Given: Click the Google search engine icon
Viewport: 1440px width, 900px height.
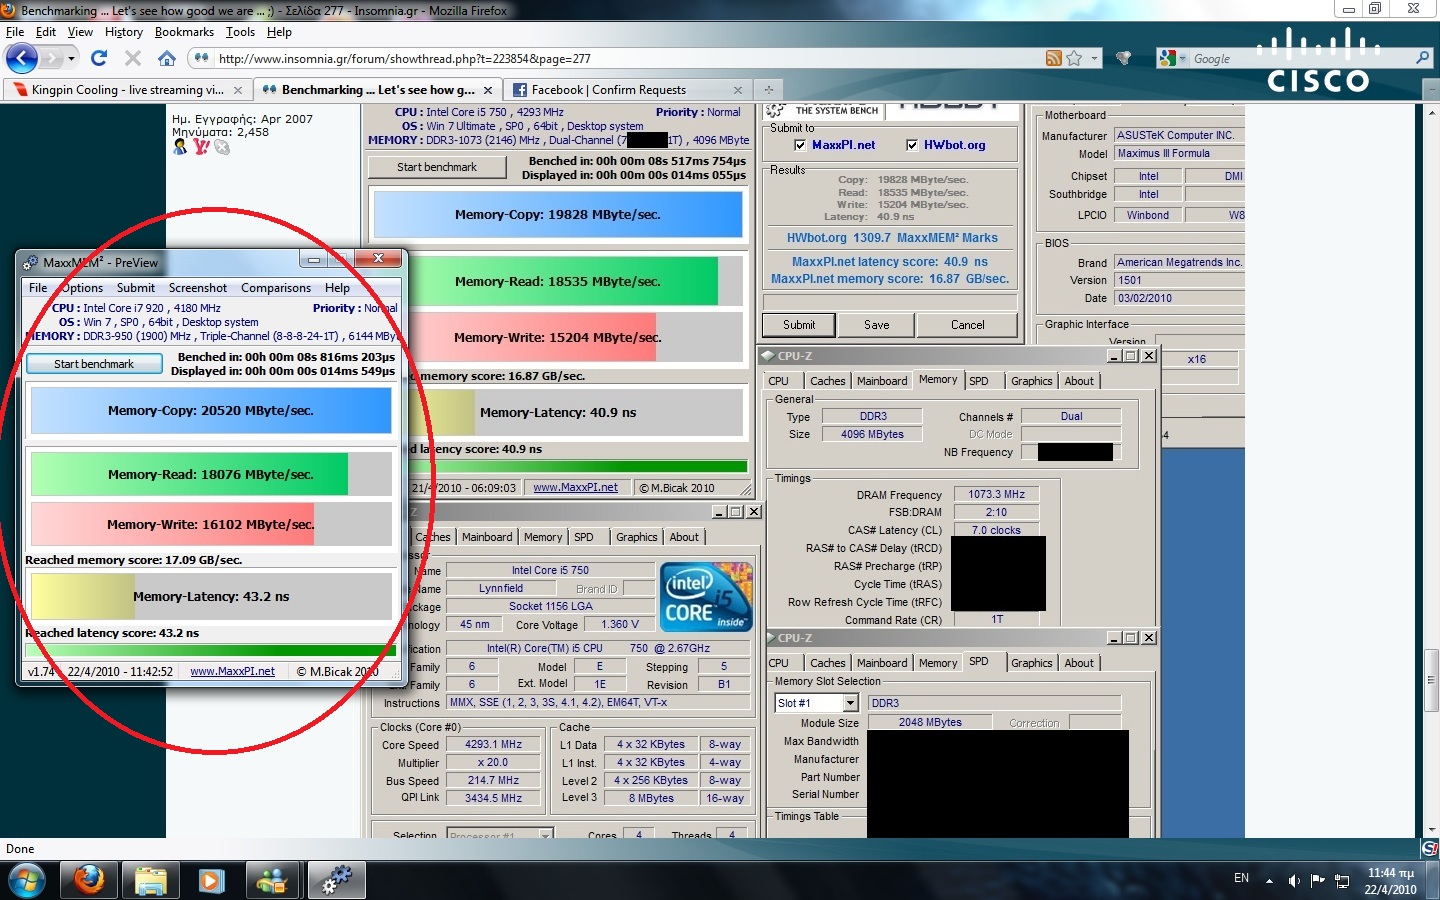Looking at the screenshot, I should coord(1166,58).
